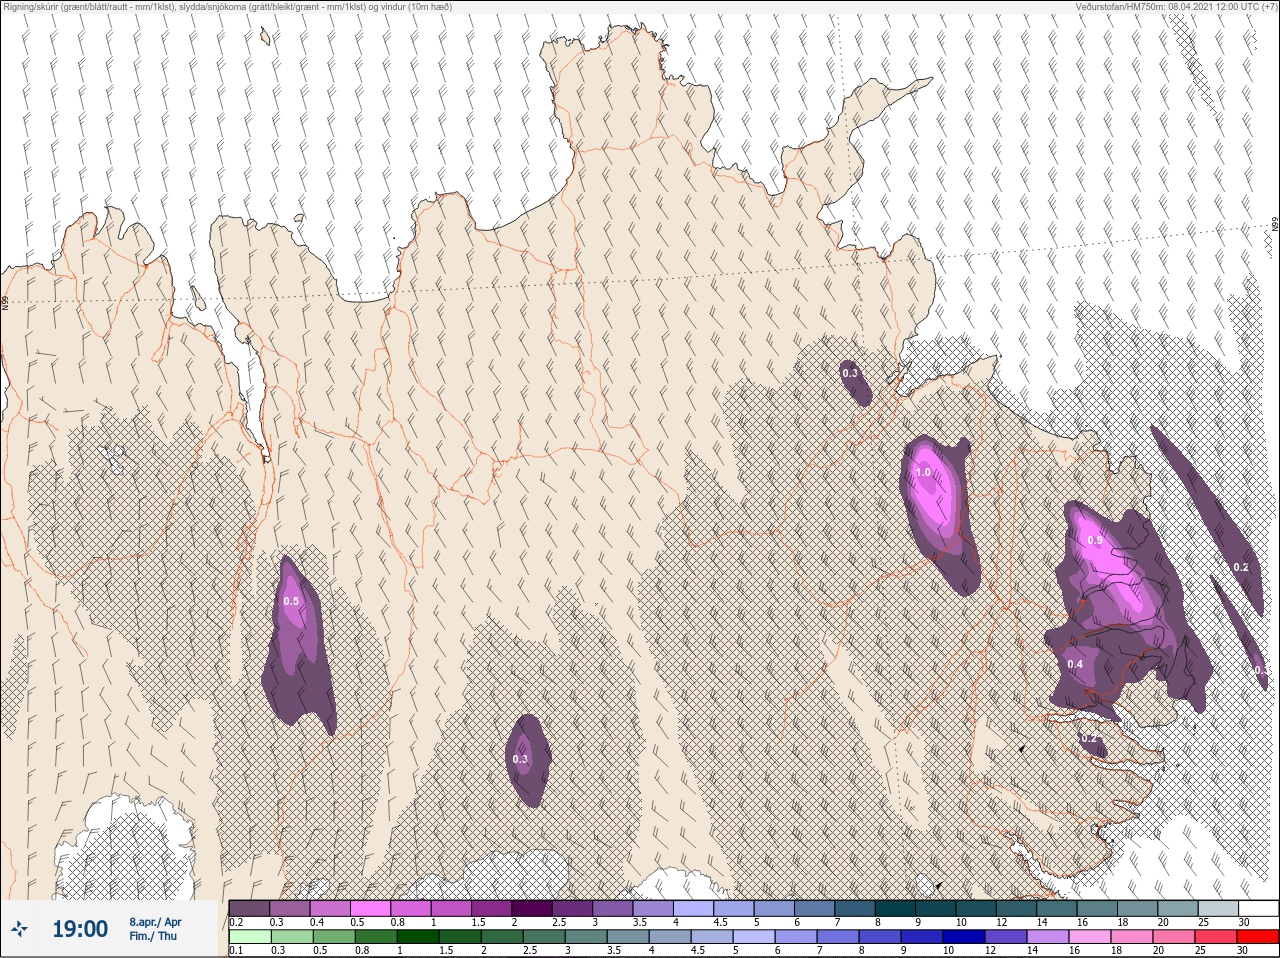Click the 19:00 forecast time label
This screenshot has height=958, width=1280.
80,929
